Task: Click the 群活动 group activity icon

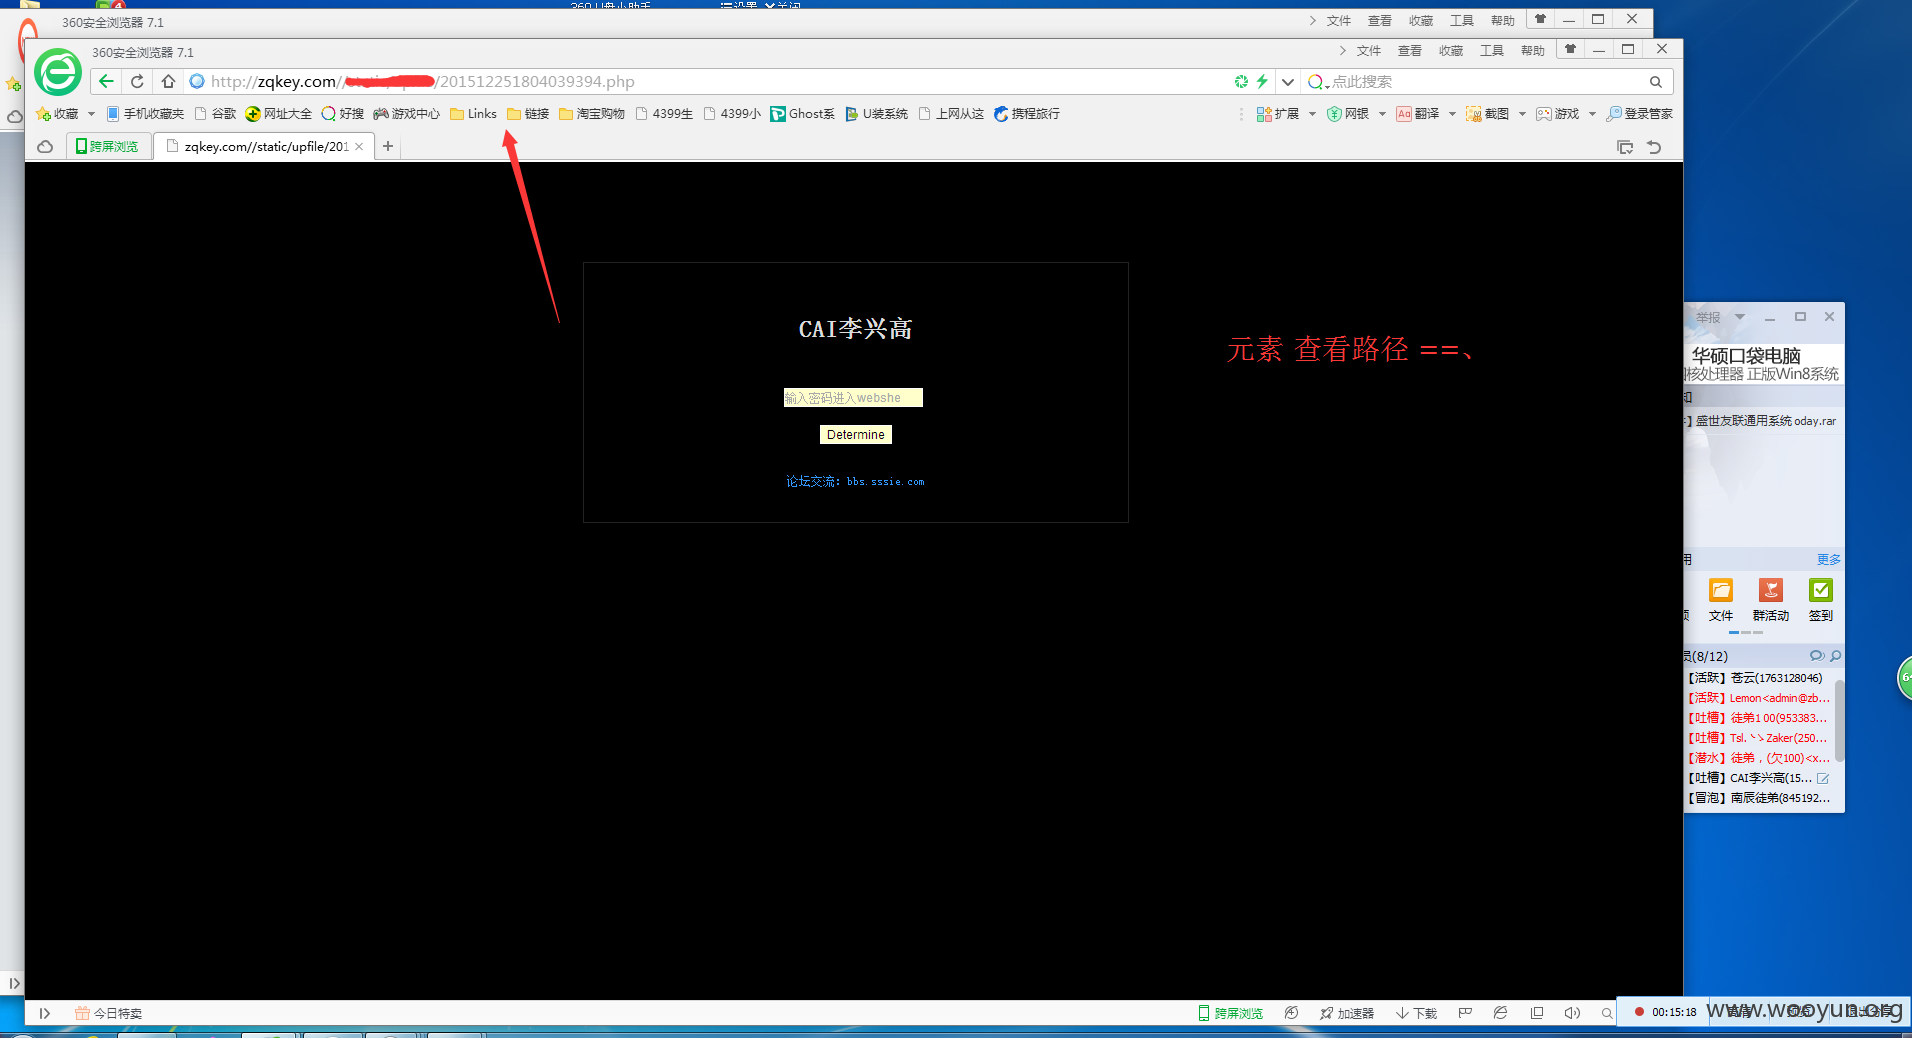Action: tap(1771, 600)
